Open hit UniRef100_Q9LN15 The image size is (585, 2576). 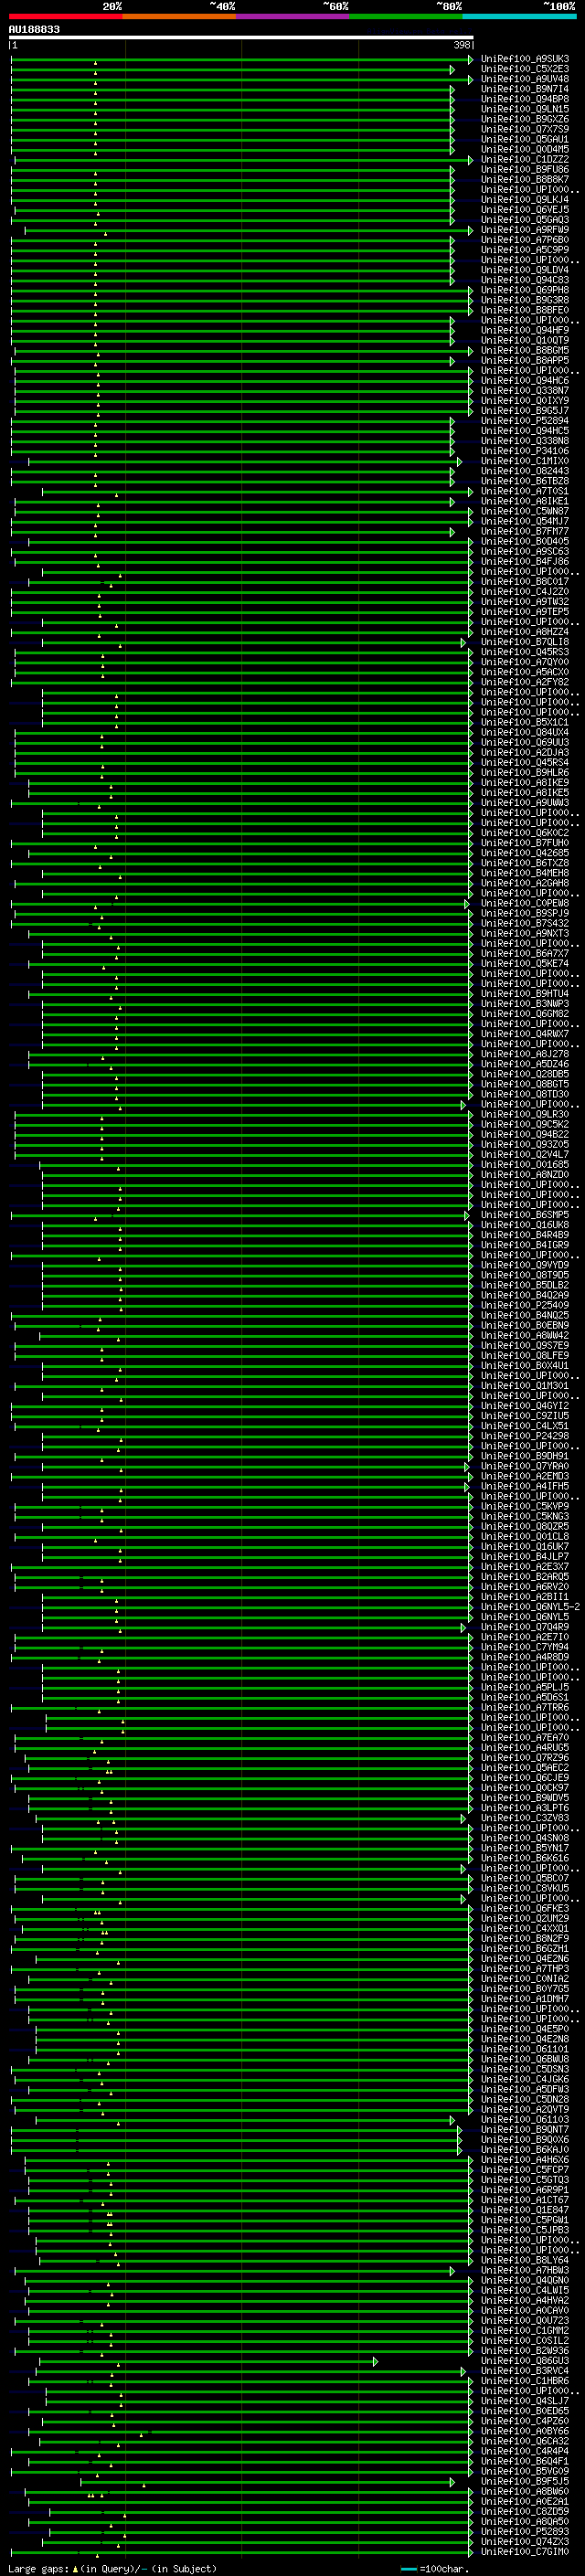525,109
